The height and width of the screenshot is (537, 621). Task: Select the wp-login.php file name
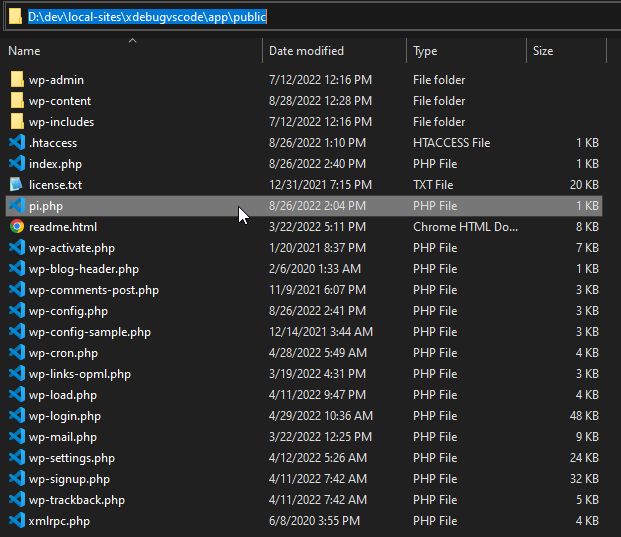[x=65, y=416]
